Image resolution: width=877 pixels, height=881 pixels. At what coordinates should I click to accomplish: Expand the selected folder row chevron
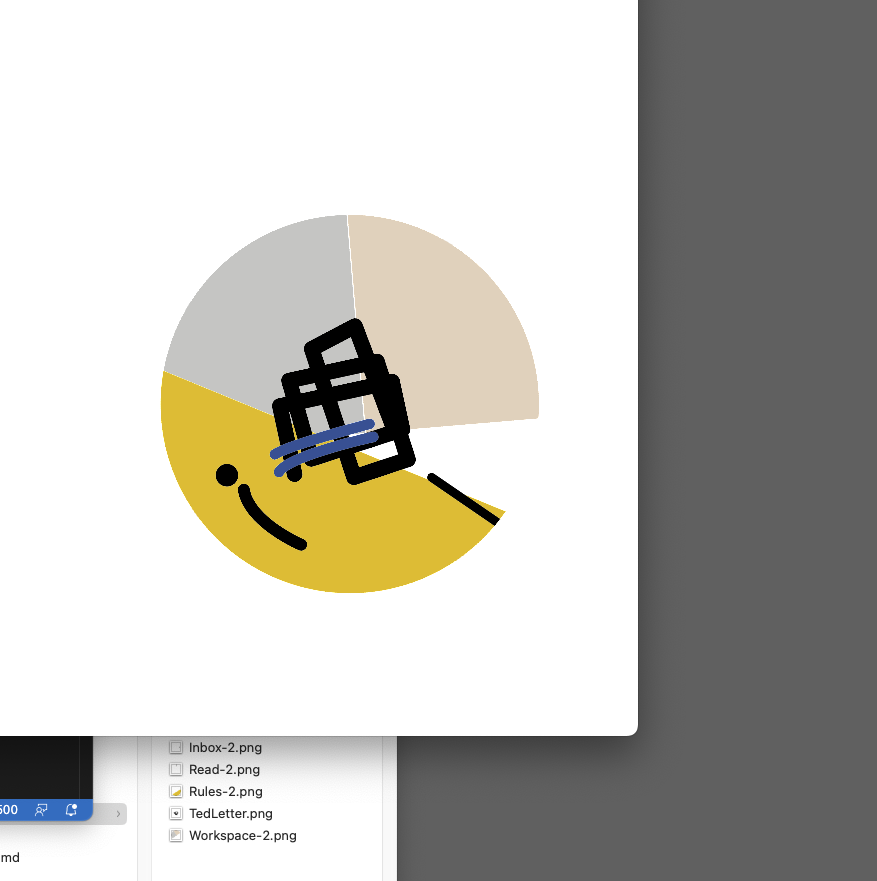118,814
